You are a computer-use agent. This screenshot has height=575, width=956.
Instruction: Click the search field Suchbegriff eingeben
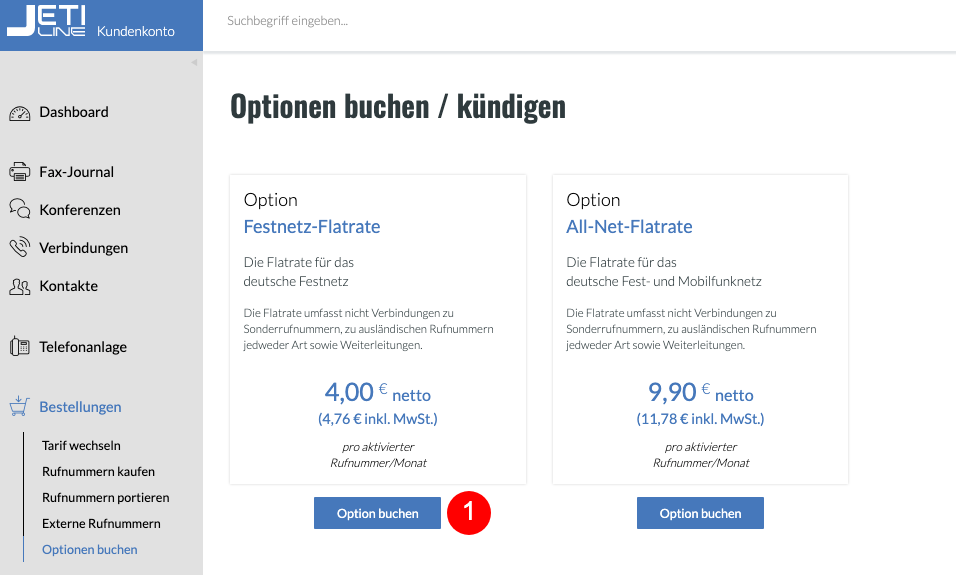[287, 21]
